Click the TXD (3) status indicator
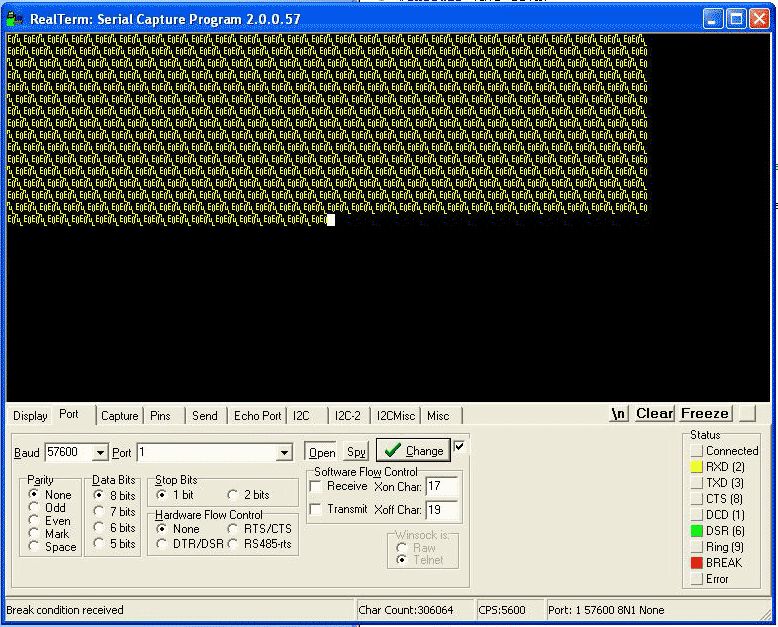Image resolution: width=778 pixels, height=627 pixels. pyautogui.click(x=697, y=483)
